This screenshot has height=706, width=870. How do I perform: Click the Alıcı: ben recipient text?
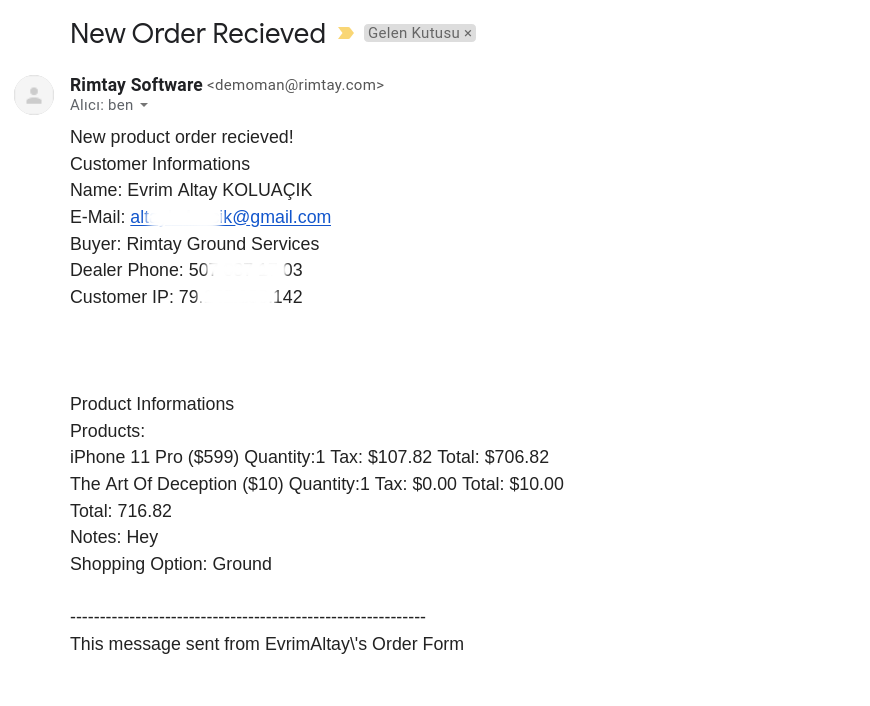pos(101,105)
